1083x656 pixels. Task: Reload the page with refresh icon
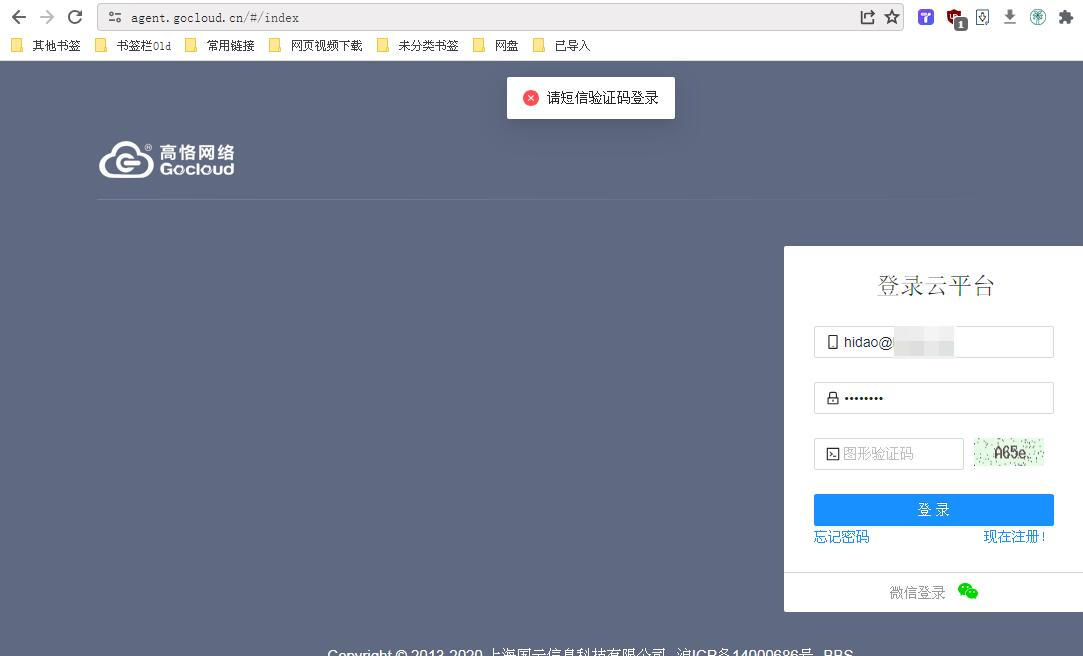75,17
